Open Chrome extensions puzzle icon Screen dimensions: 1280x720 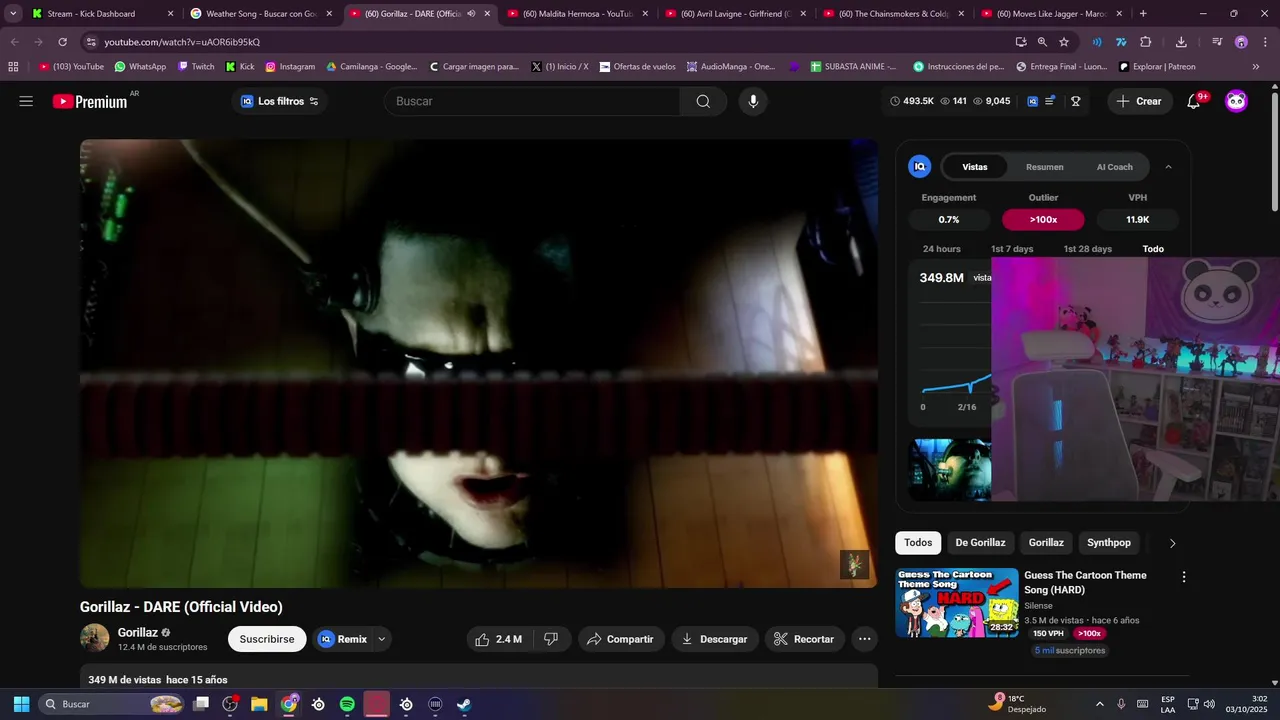point(1146,42)
